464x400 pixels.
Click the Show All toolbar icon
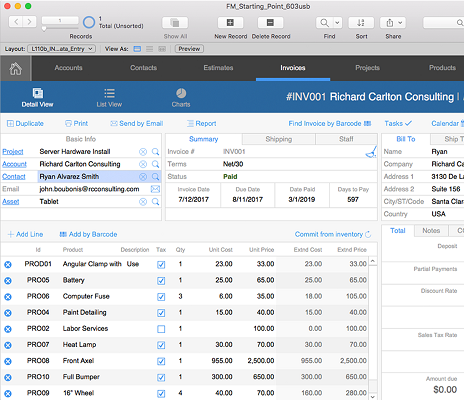[175, 23]
